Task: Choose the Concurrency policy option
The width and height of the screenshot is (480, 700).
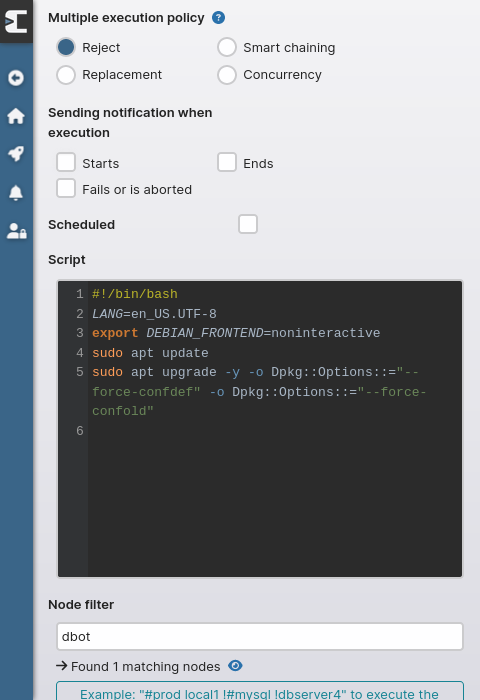Action: click(227, 75)
